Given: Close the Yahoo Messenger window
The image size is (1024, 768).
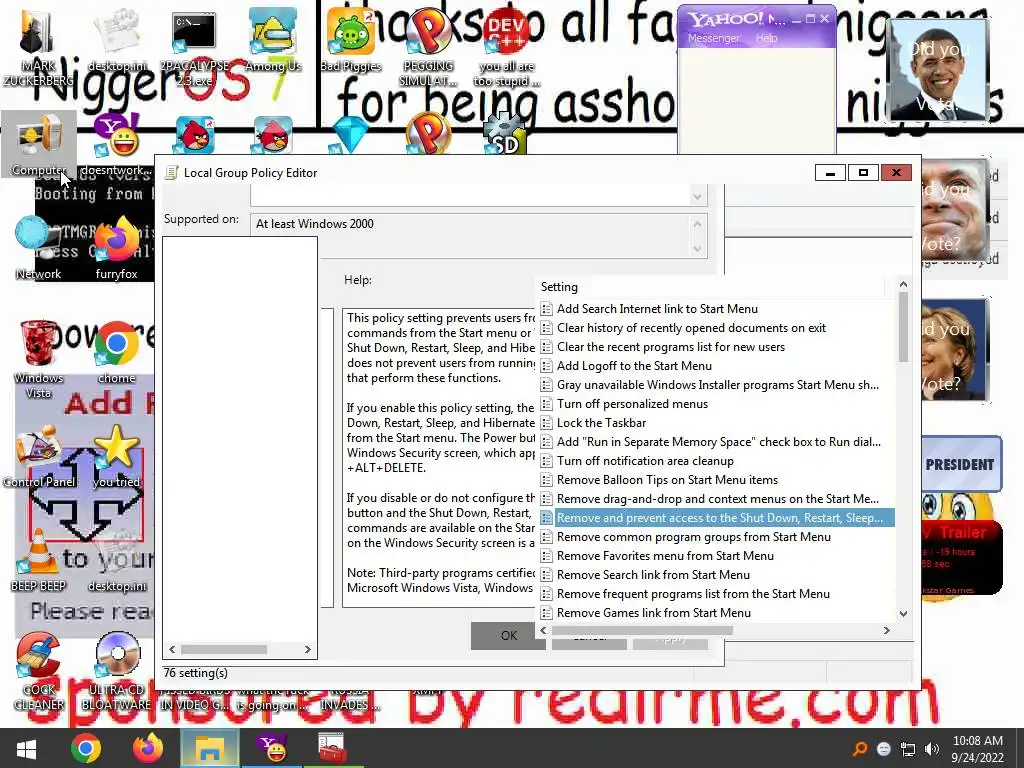Looking at the screenshot, I should (x=824, y=19).
